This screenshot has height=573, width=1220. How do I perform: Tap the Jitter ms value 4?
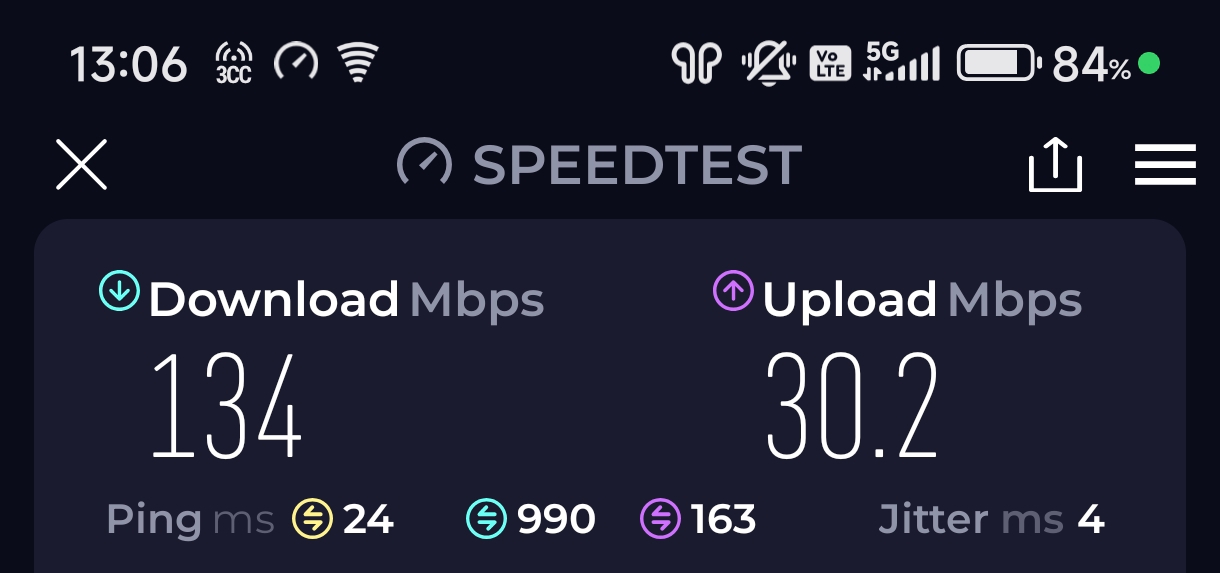1090,520
